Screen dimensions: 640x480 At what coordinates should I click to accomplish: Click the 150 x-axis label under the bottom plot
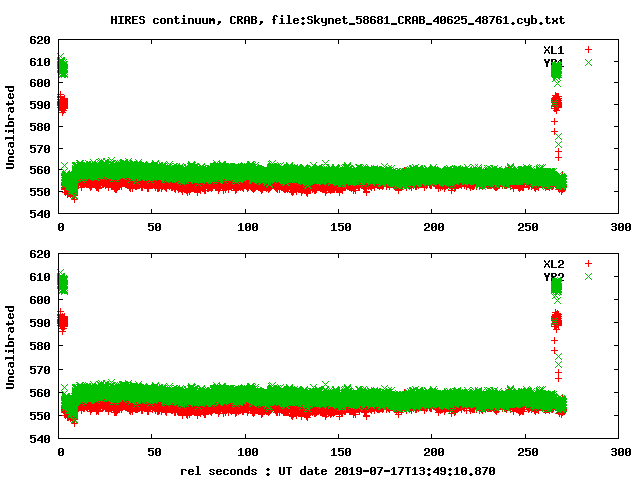pyautogui.click(x=341, y=452)
